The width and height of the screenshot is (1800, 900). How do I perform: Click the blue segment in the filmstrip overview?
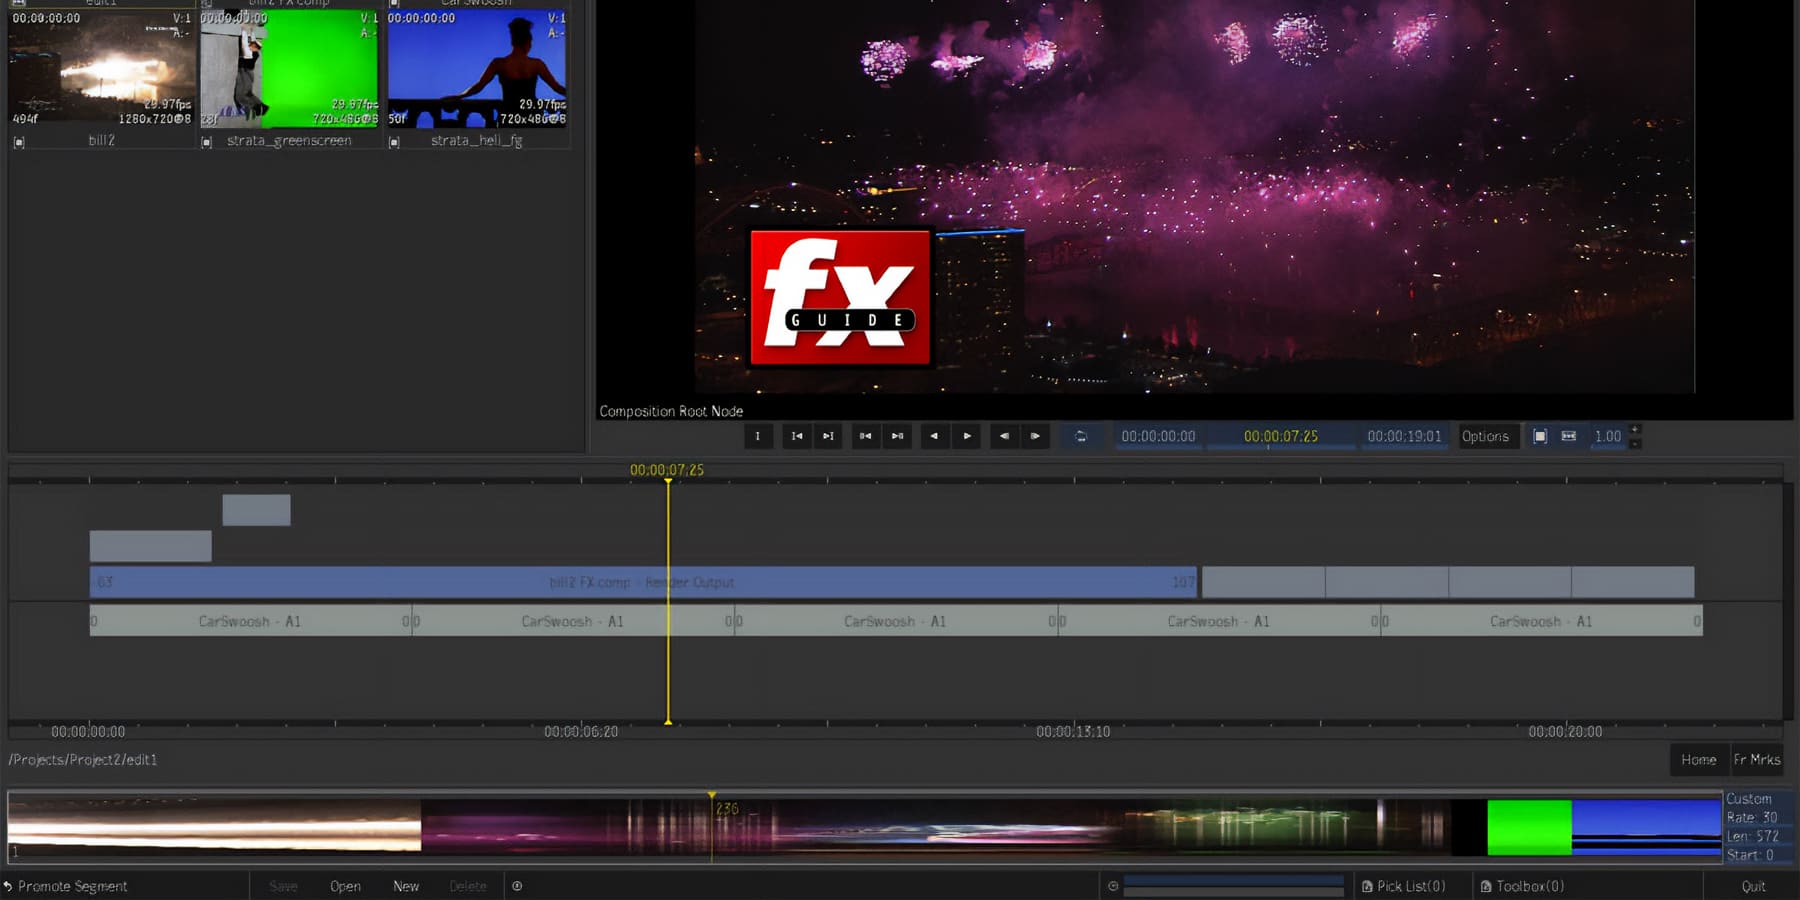[1646, 827]
